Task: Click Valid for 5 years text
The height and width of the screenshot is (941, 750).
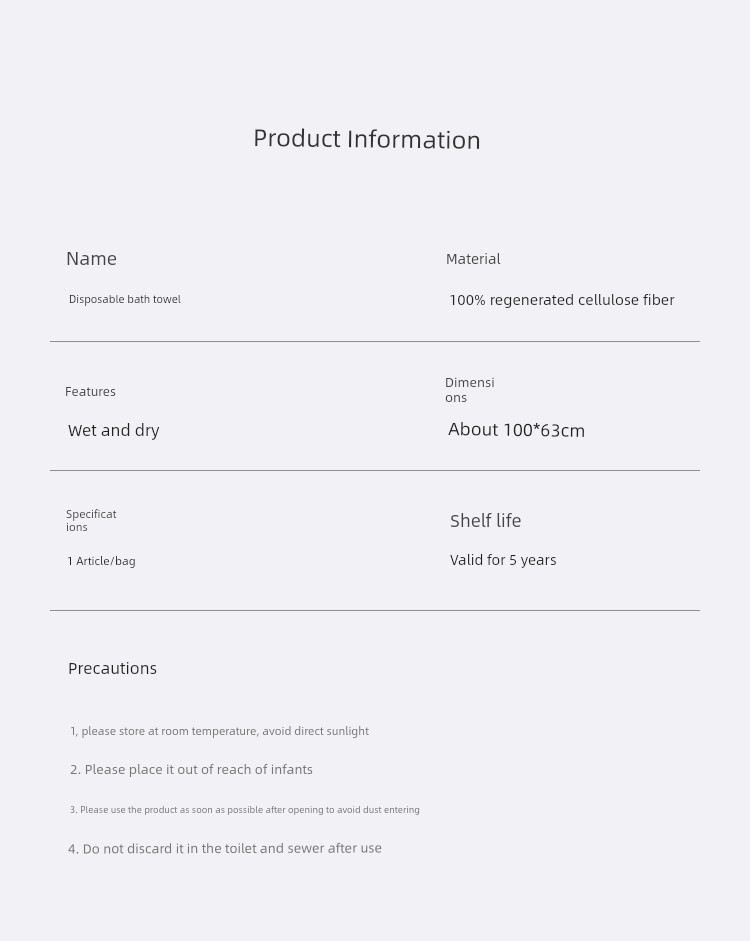Action: point(503,560)
